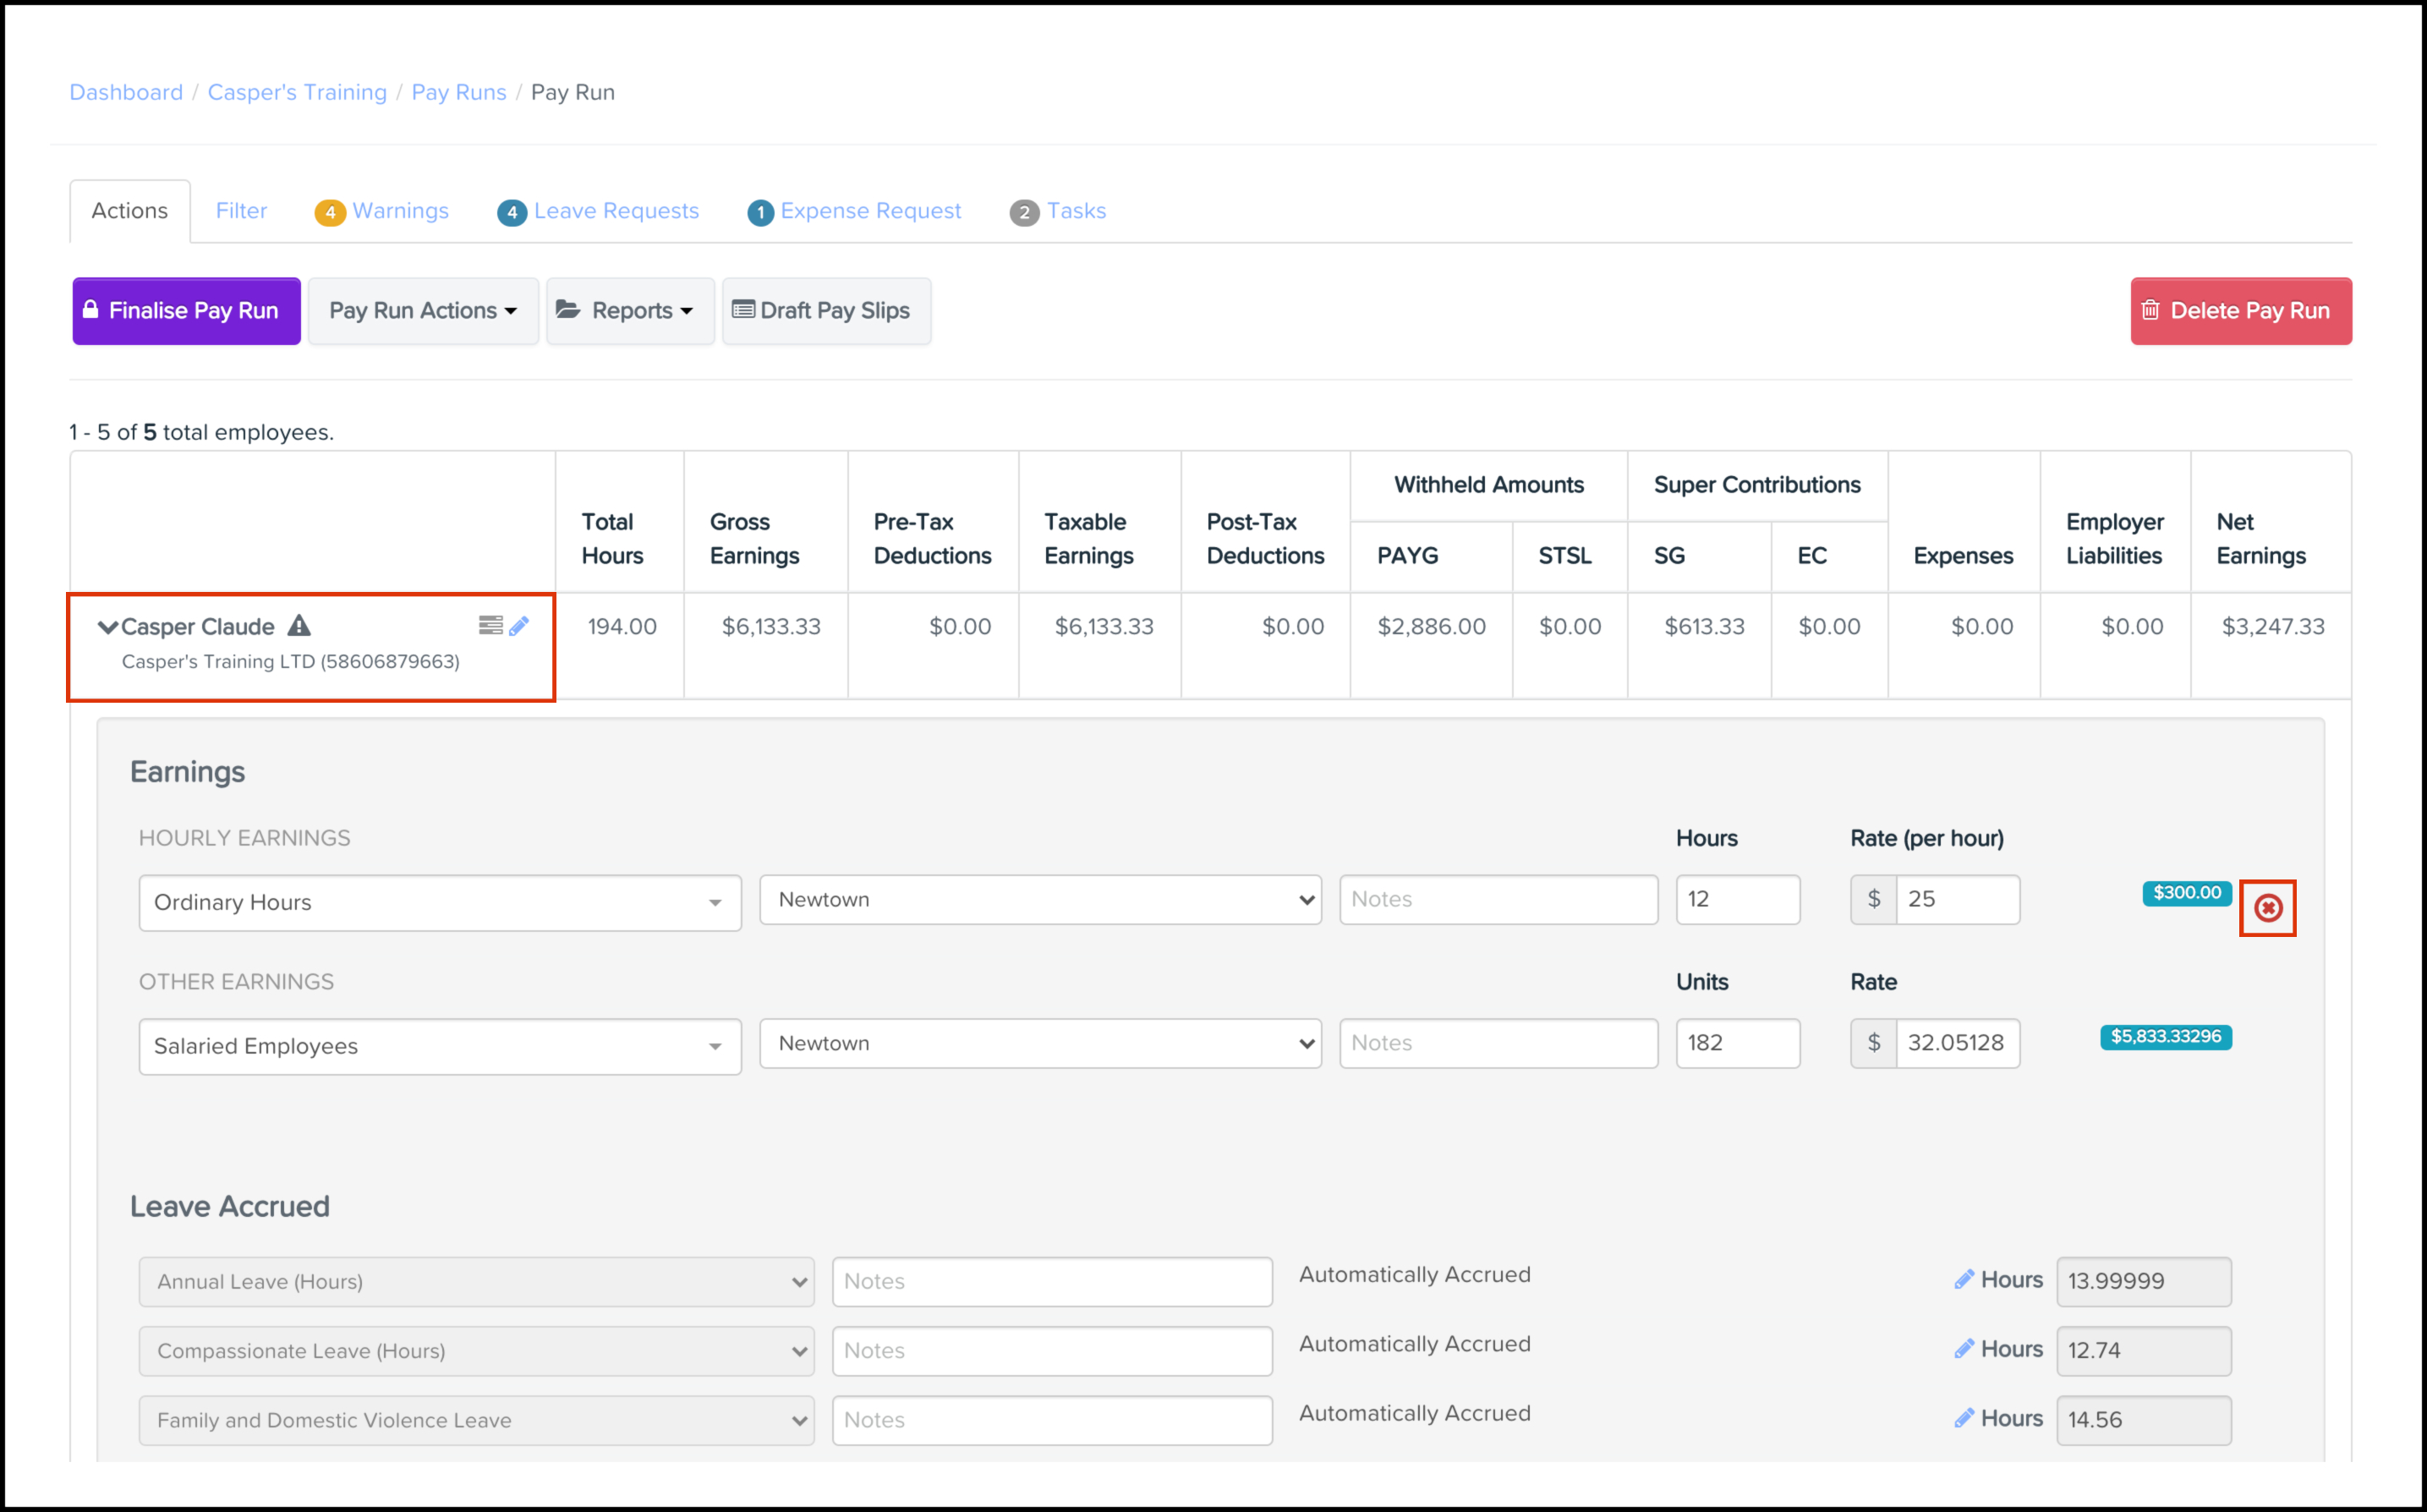2427x1512 pixels.
Task: Click the blue pencil edit icon for Casper Claude
Action: coord(519,626)
